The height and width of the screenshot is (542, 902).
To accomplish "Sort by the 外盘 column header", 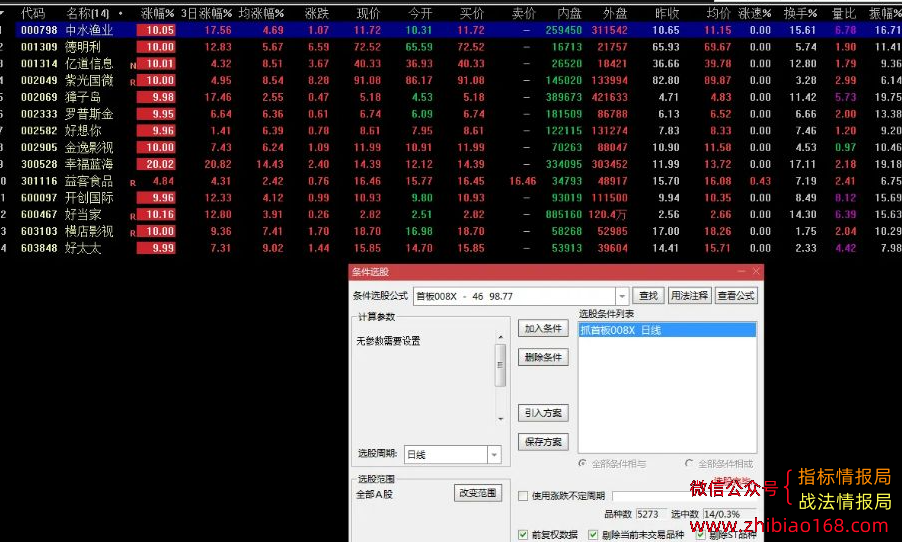I will pyautogui.click(x=615, y=13).
